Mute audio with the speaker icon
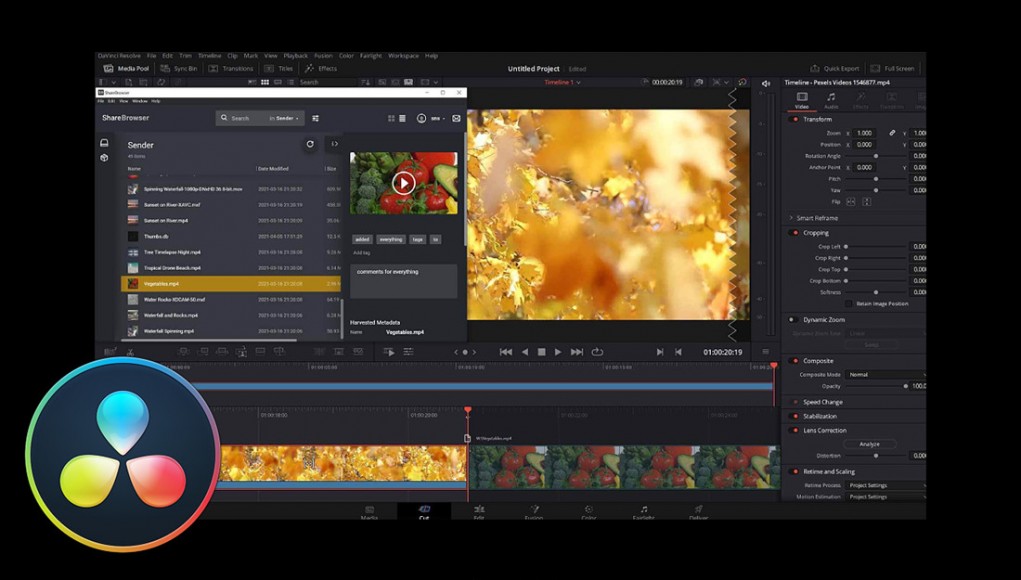Image resolution: width=1021 pixels, height=580 pixels. [x=766, y=83]
